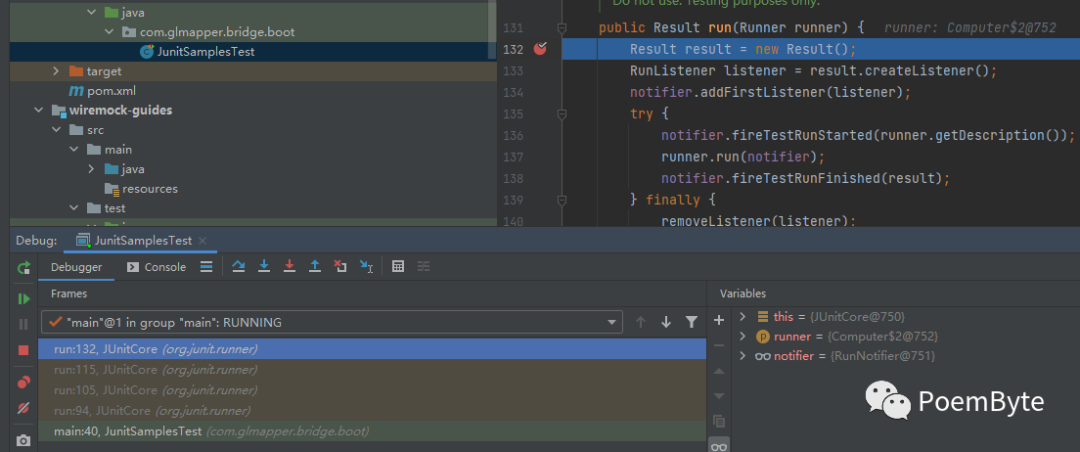Click on 'runner.run(notifier);' code line

(742, 157)
